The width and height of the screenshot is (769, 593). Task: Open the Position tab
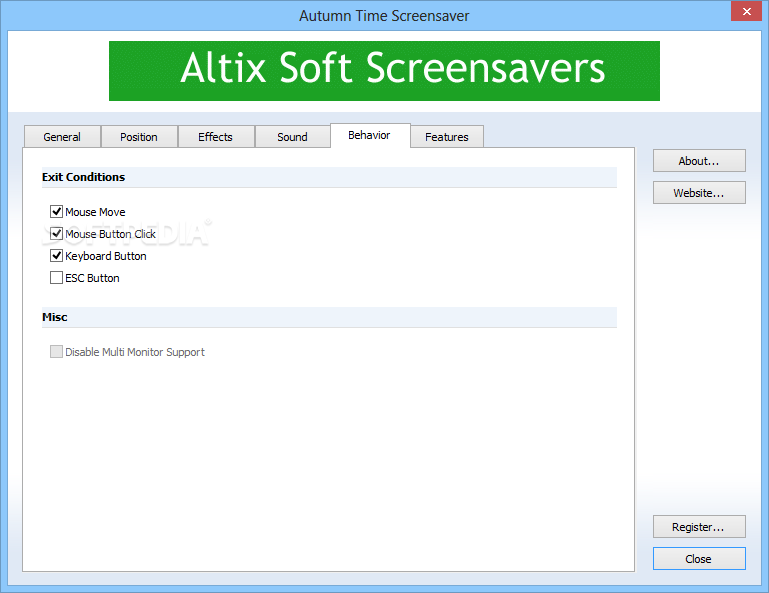coord(139,137)
